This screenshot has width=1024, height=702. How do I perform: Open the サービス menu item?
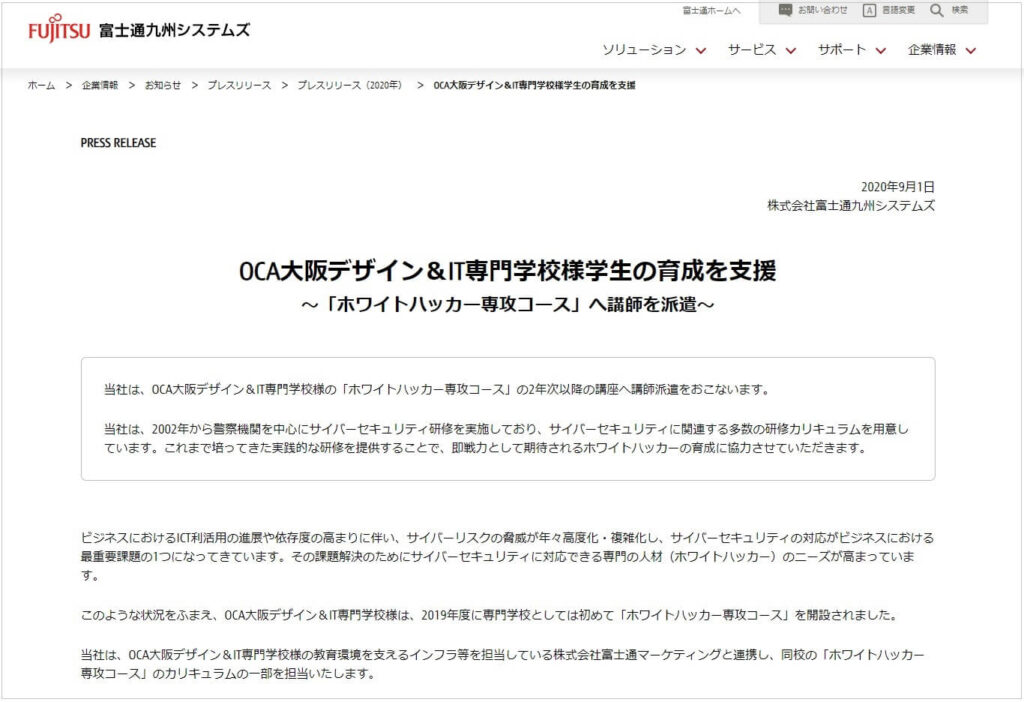pos(752,50)
